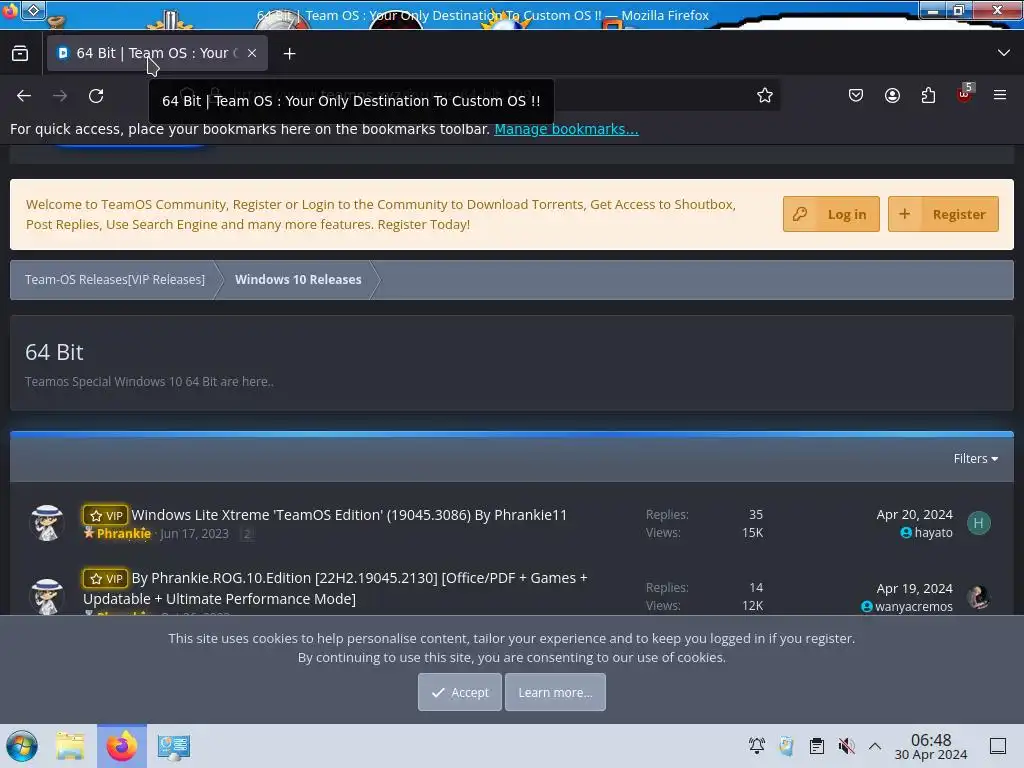Screen dimensions: 1024x768
Task: Open Windows 10 Releases breadcrumb
Action: pos(298,280)
